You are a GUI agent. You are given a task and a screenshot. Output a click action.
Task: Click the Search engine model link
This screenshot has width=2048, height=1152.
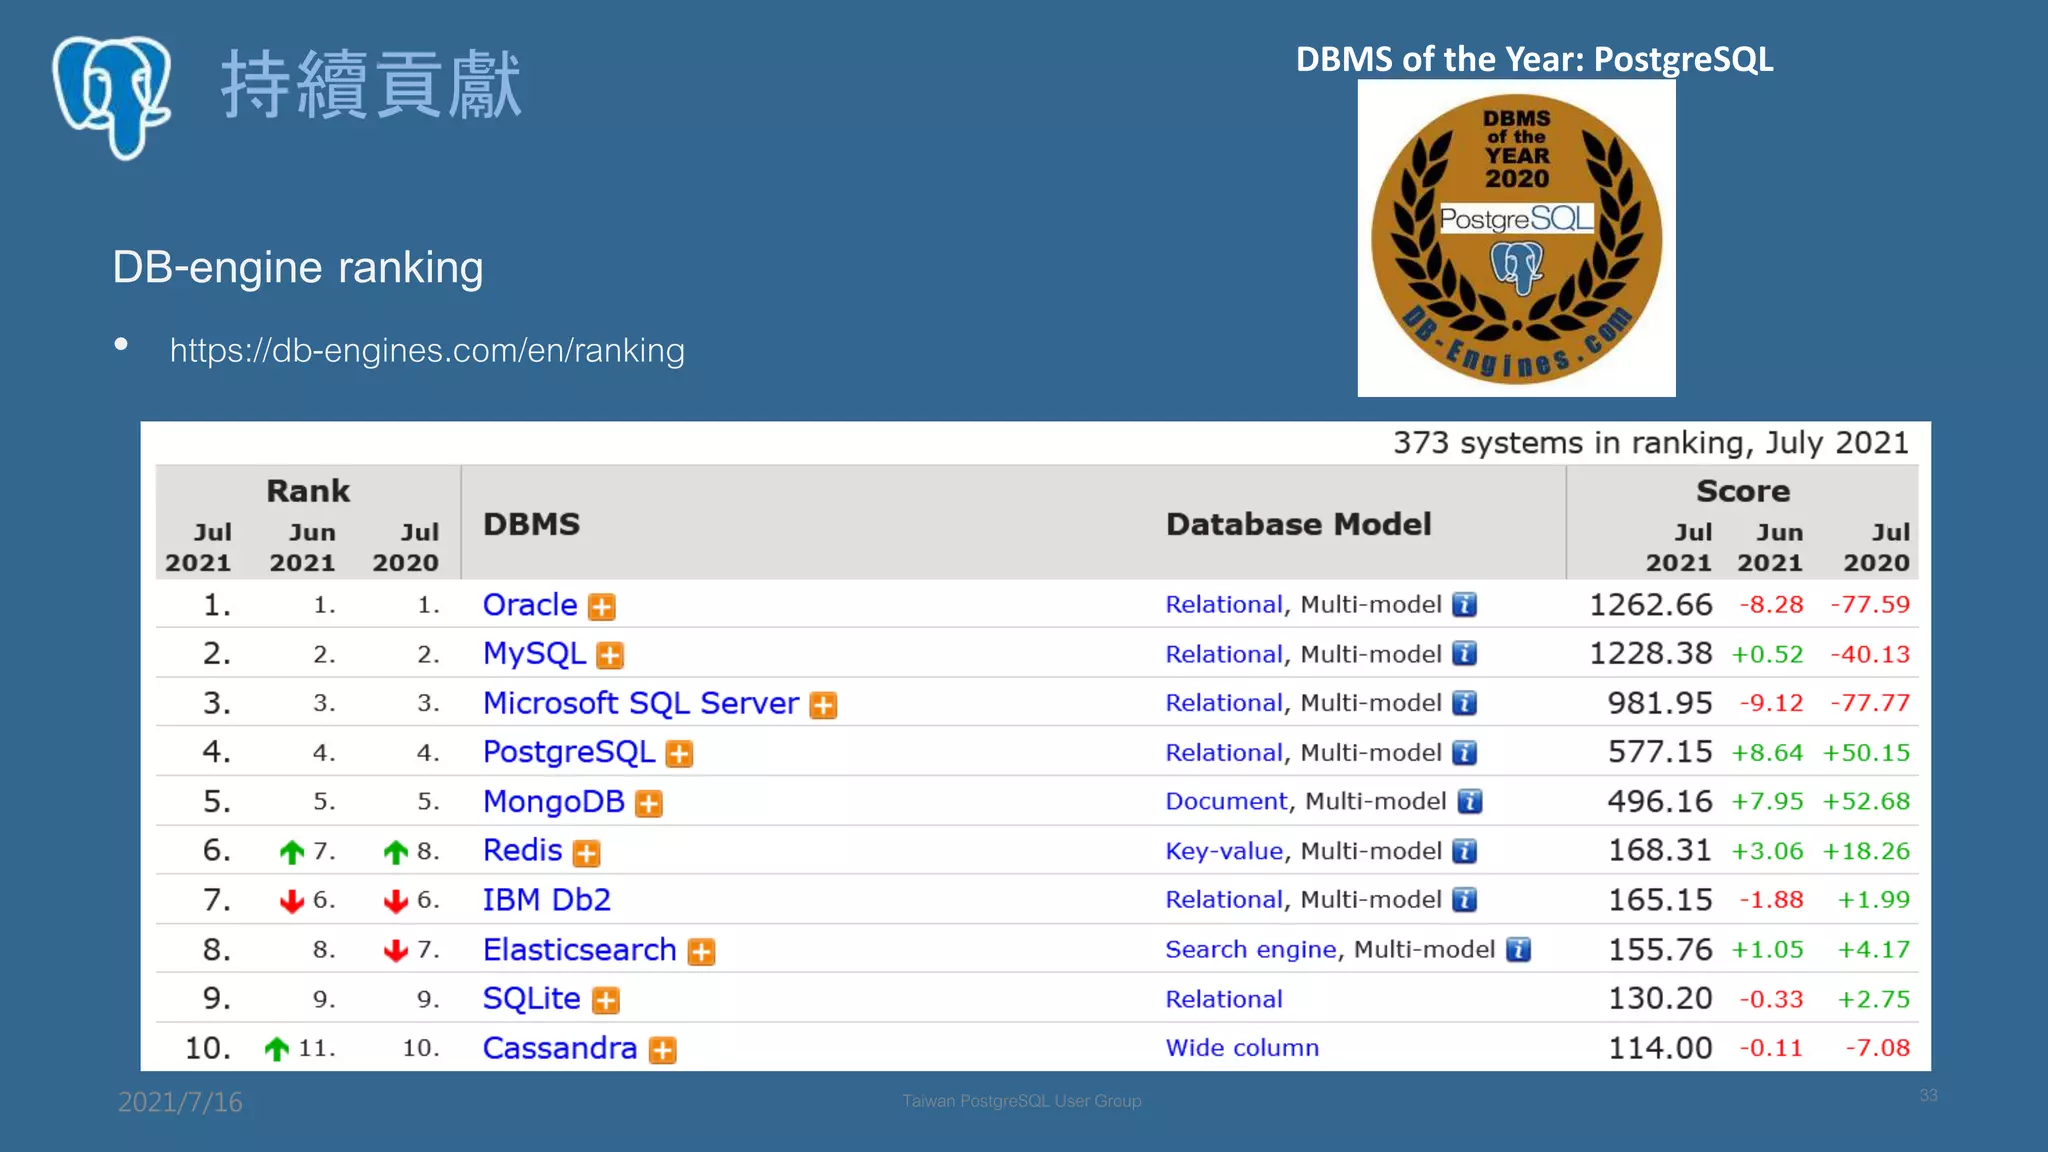coord(1251,949)
